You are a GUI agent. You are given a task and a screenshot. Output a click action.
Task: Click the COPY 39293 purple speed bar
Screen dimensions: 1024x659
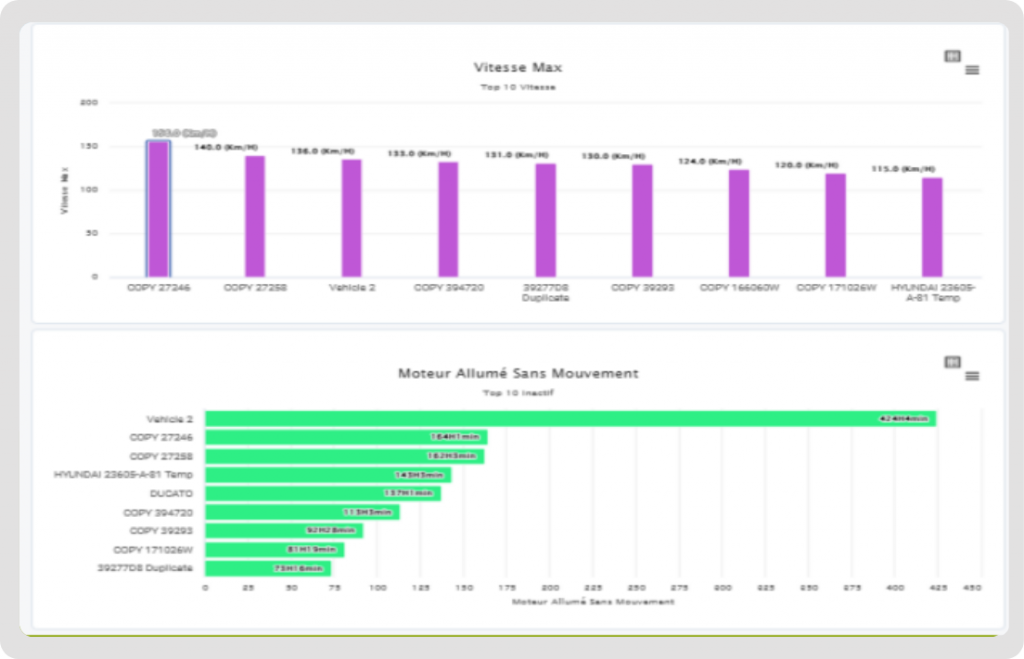(642, 221)
